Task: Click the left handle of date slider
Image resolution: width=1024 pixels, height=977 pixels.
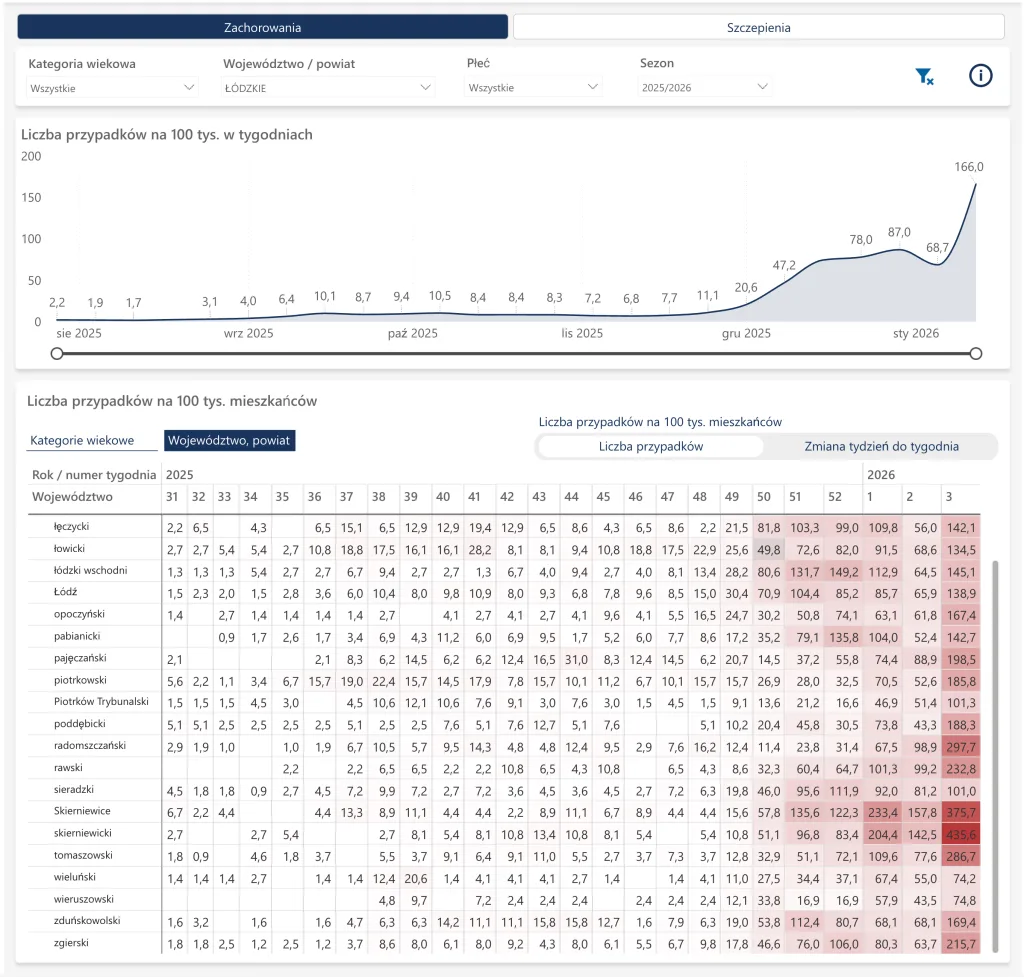Action: tap(57, 353)
